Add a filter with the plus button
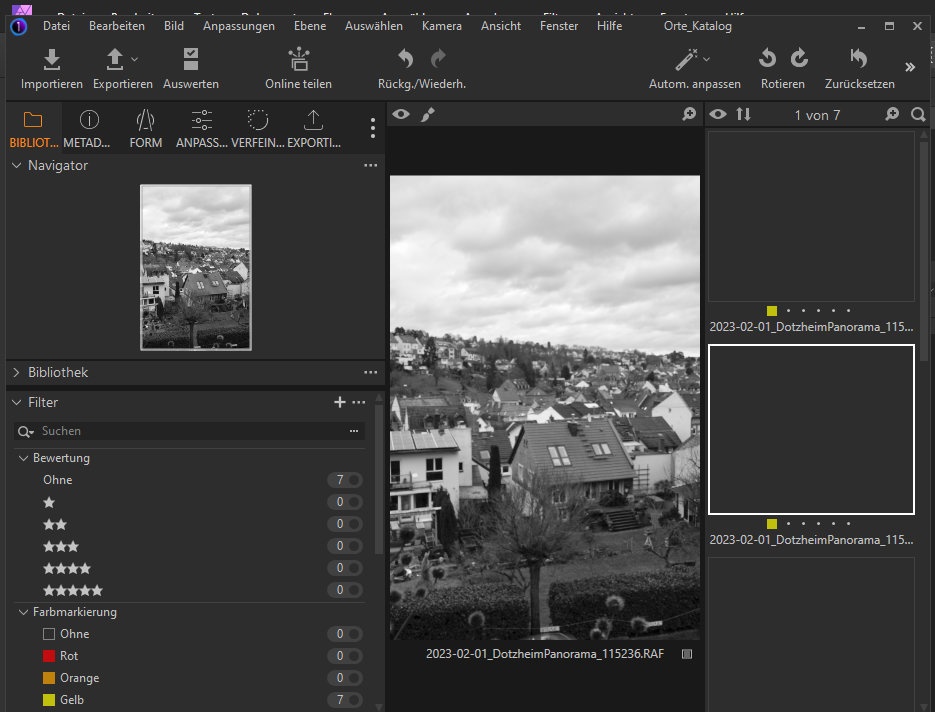Image resolution: width=935 pixels, height=712 pixels. [x=339, y=402]
